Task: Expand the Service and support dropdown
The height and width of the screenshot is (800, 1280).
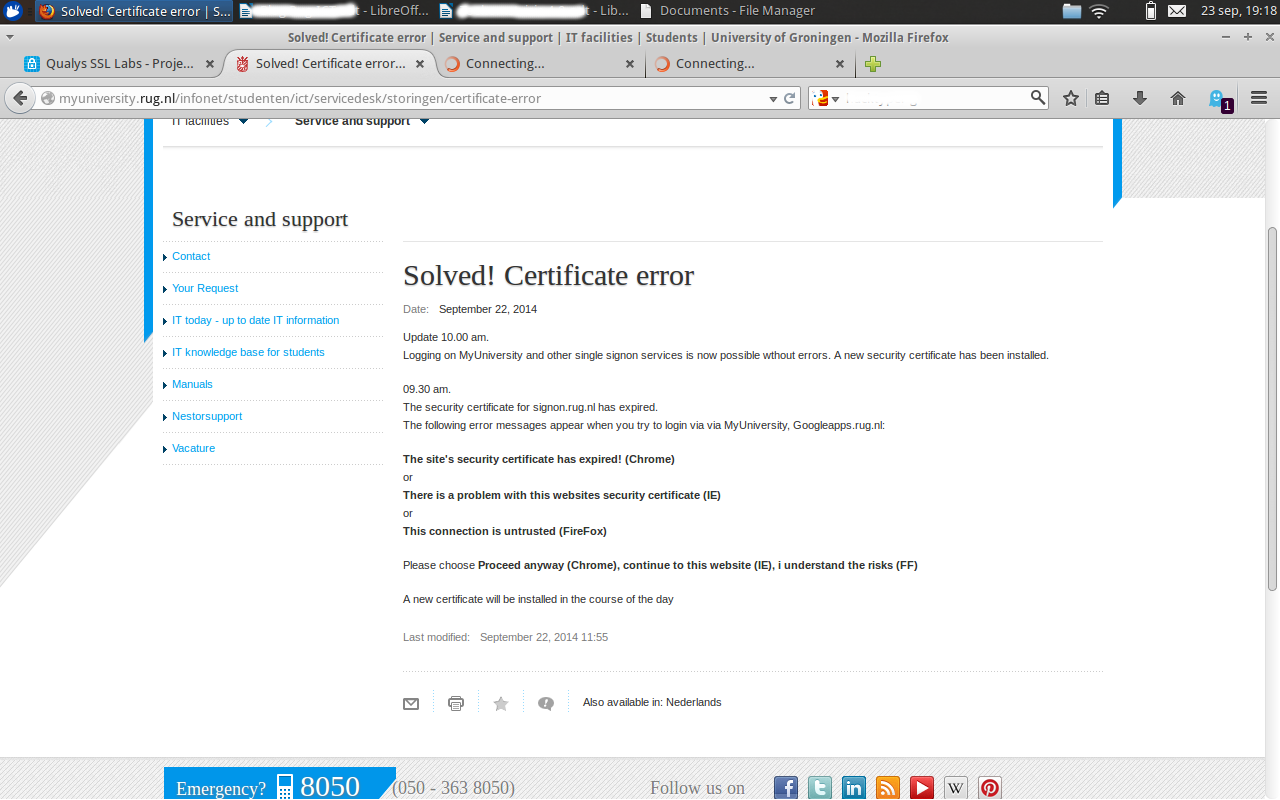Action: click(424, 122)
